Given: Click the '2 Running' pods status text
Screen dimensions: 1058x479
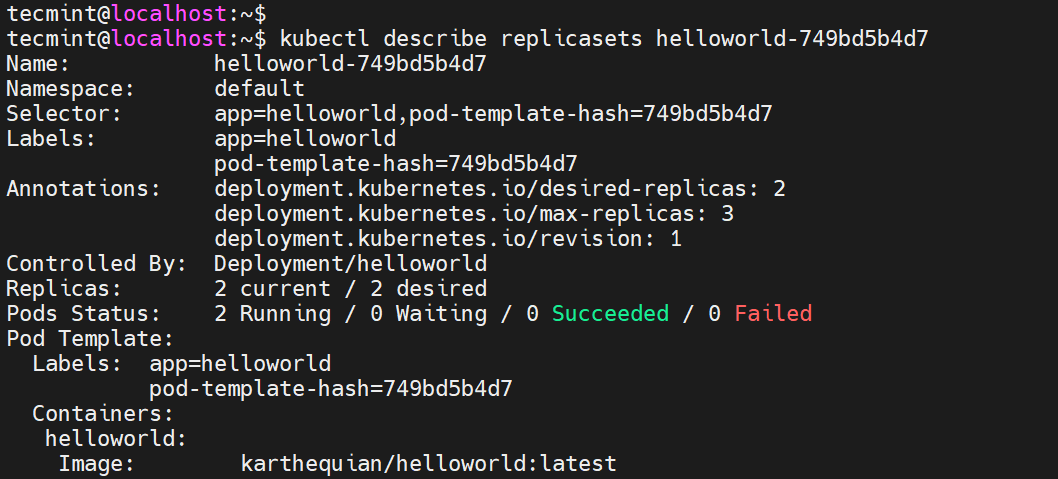Looking at the screenshot, I should point(272,314).
